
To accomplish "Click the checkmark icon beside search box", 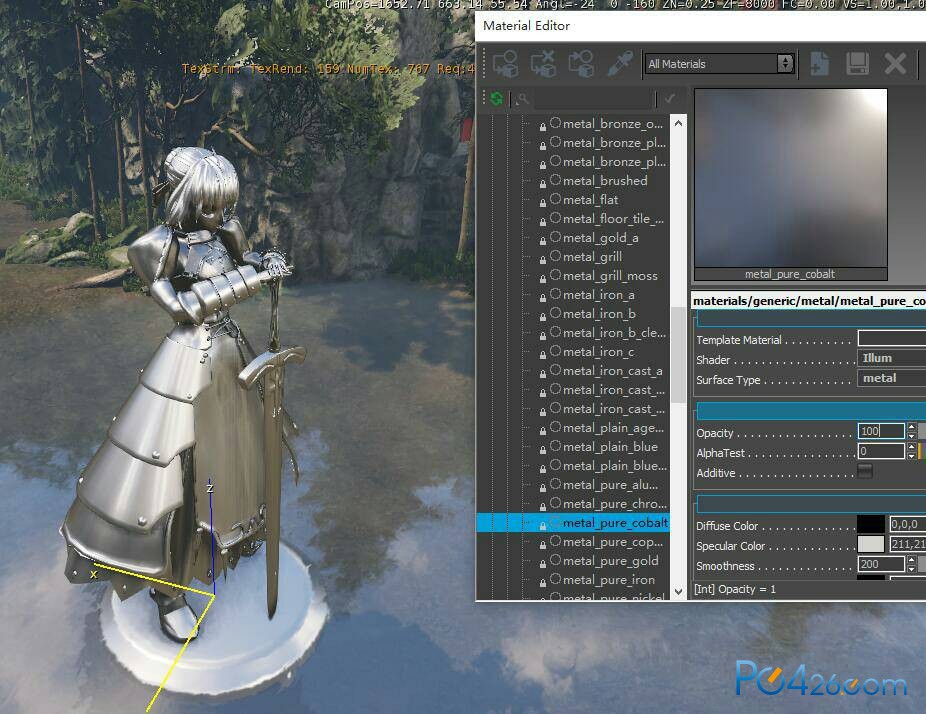I will coord(670,99).
